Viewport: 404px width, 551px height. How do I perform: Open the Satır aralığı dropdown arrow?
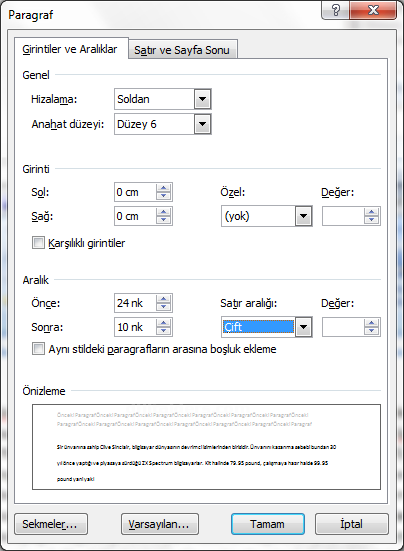[304, 327]
